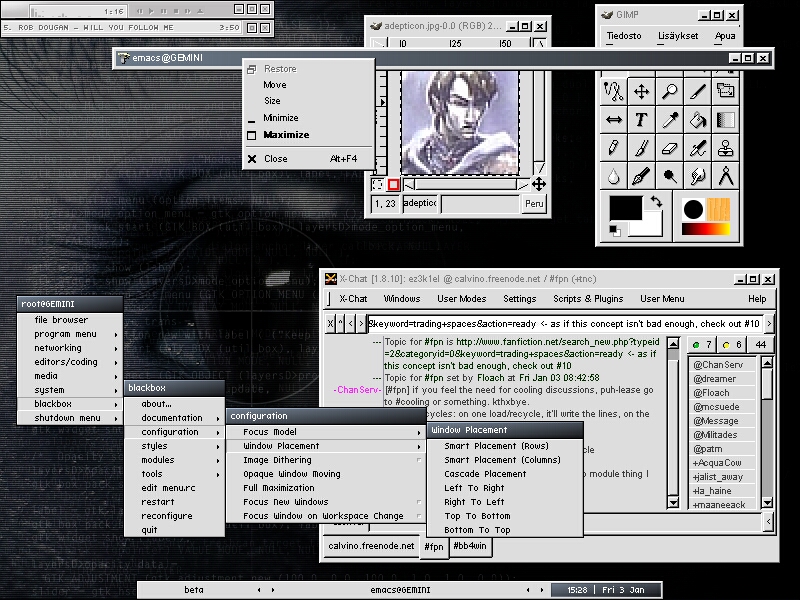This screenshot has height=600, width=800.
Task: Expand the modules submenu in blackbox menu
Action: pos(174,460)
